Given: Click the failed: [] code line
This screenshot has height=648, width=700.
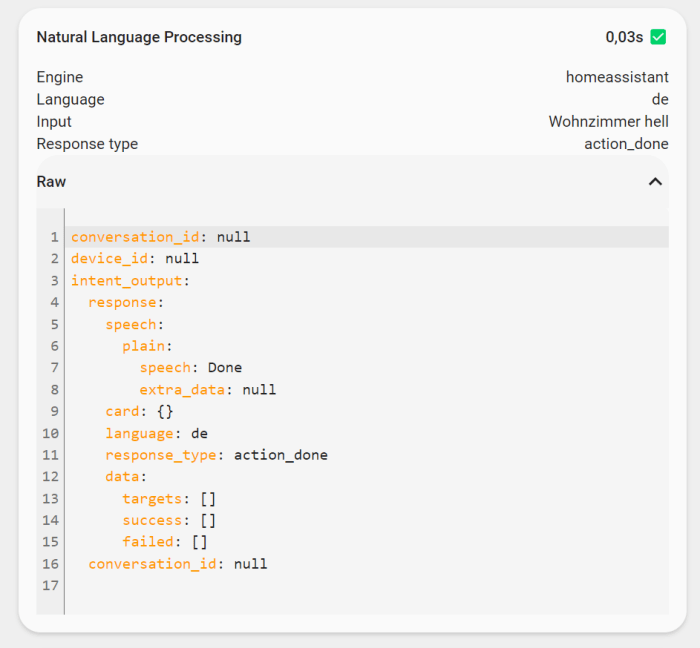Looking at the screenshot, I should [x=165, y=541].
